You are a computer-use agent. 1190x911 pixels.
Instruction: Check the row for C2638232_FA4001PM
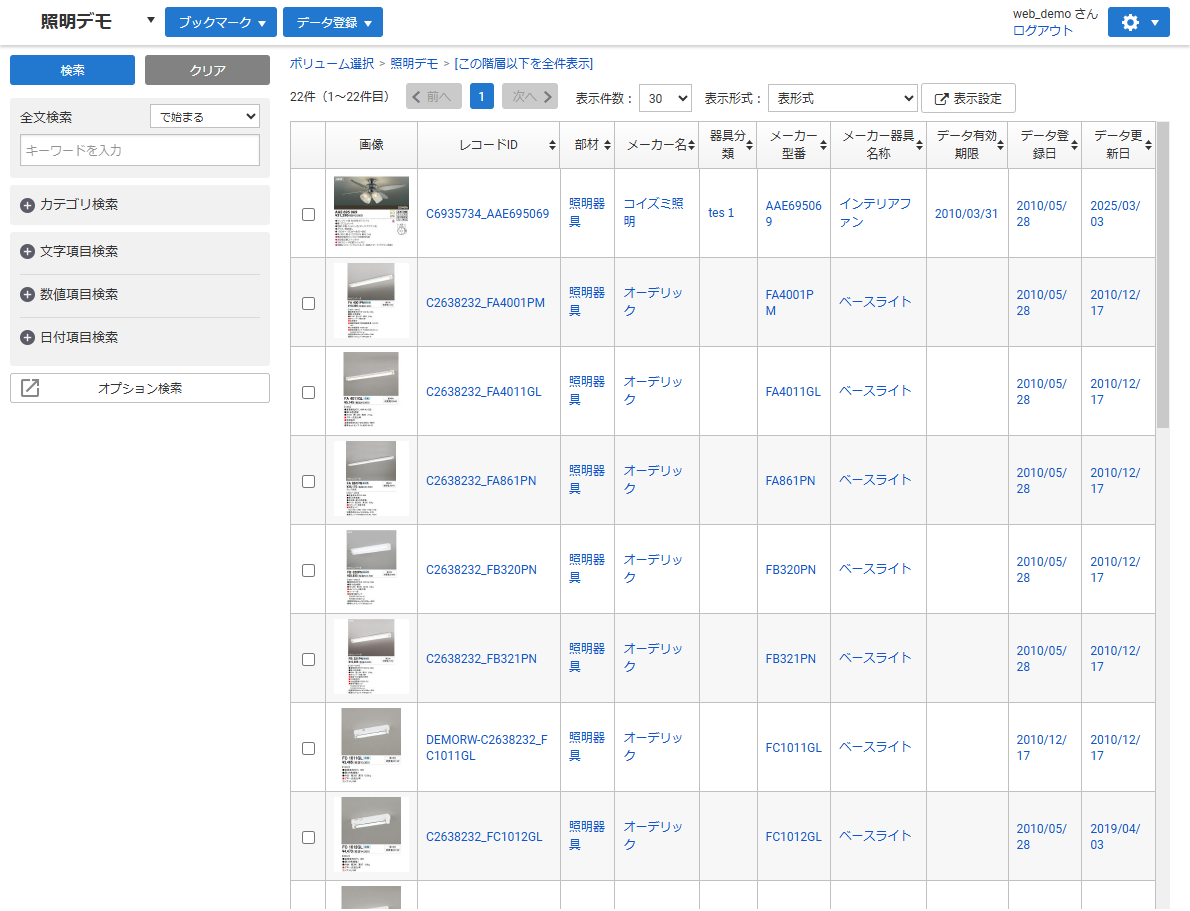click(308, 303)
